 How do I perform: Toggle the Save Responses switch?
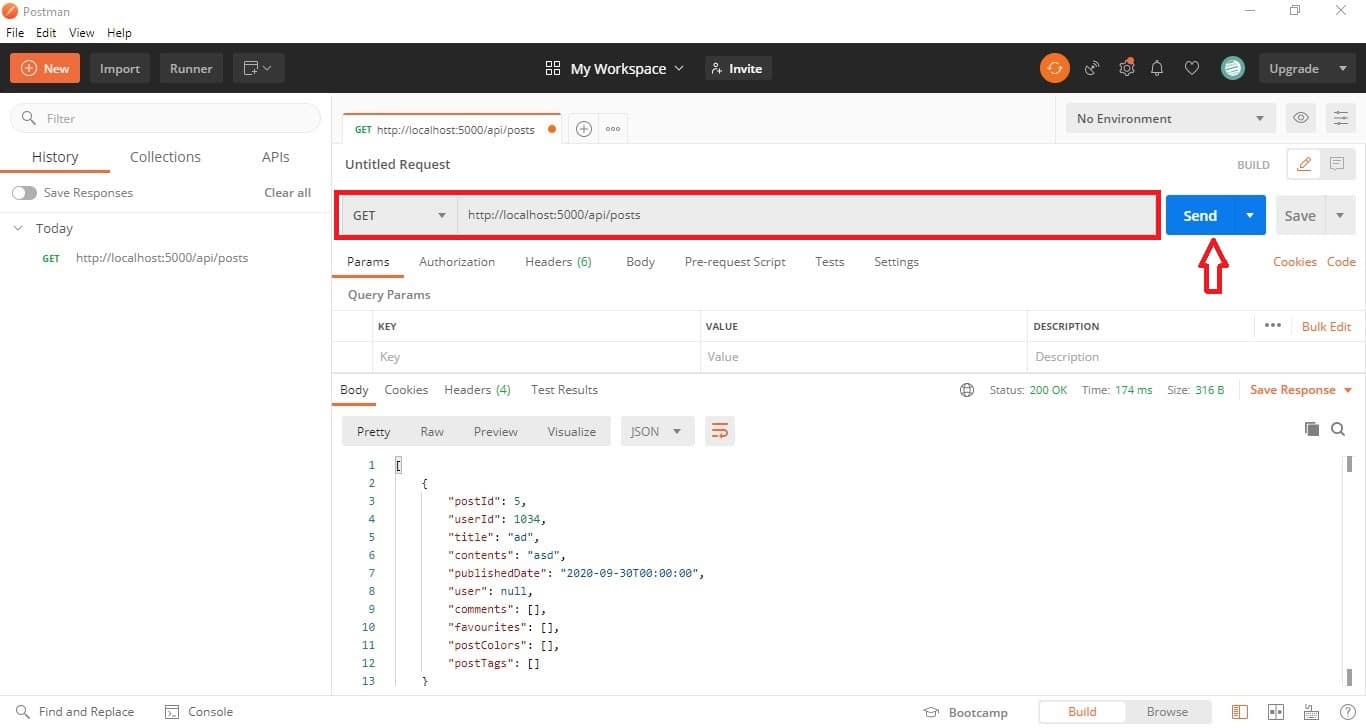coord(24,193)
